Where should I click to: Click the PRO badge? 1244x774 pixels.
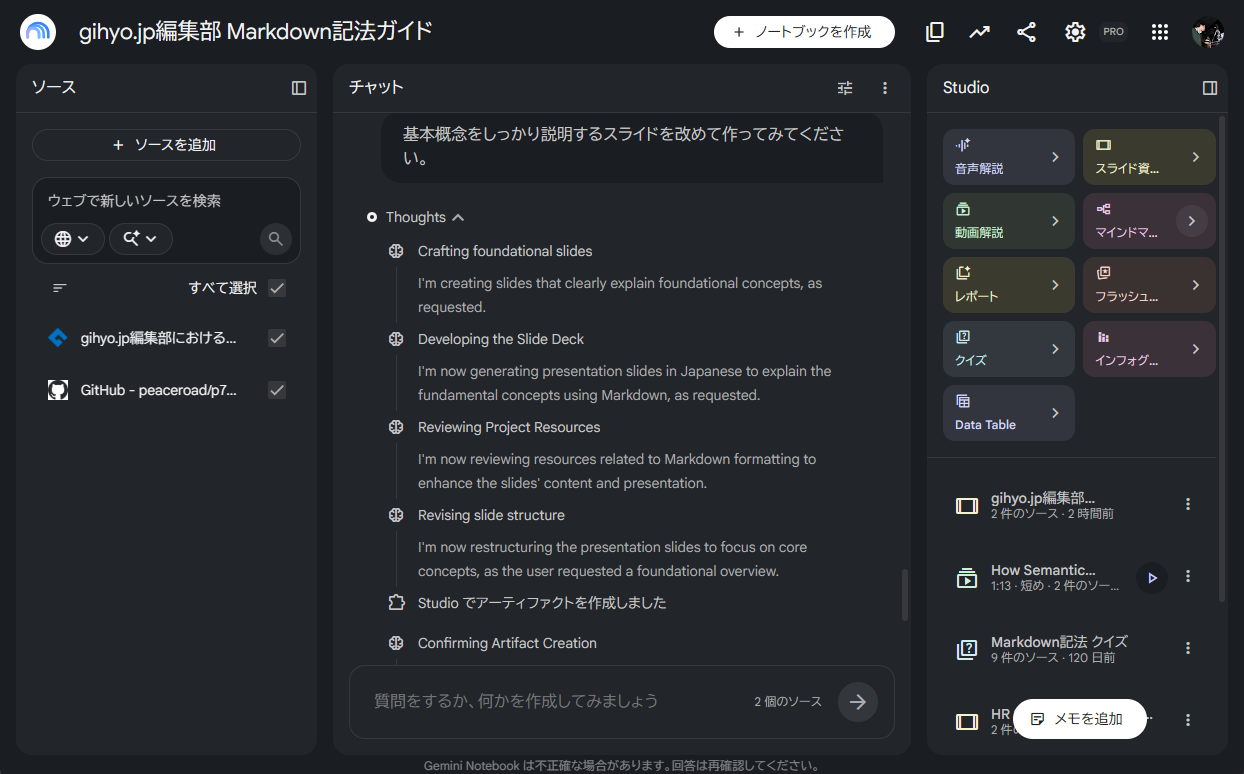[x=1113, y=32]
